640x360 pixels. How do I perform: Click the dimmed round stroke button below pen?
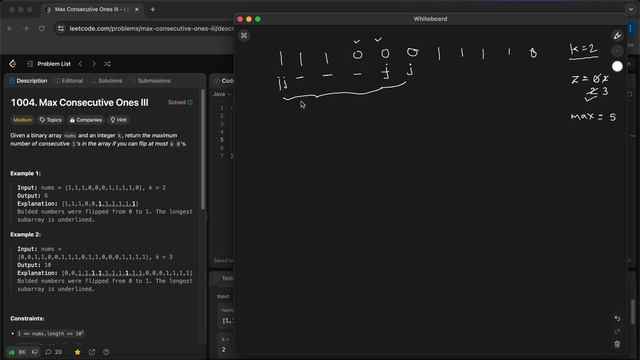(617, 51)
